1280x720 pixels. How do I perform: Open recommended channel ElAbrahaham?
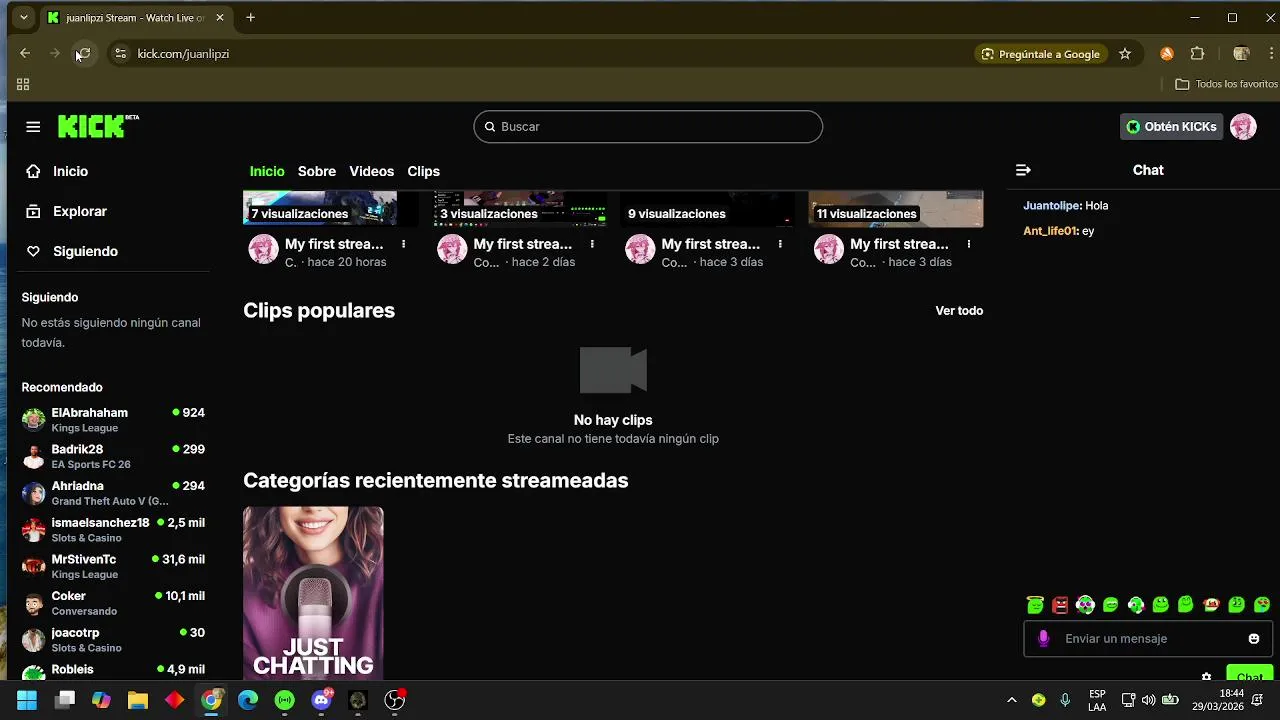113,420
